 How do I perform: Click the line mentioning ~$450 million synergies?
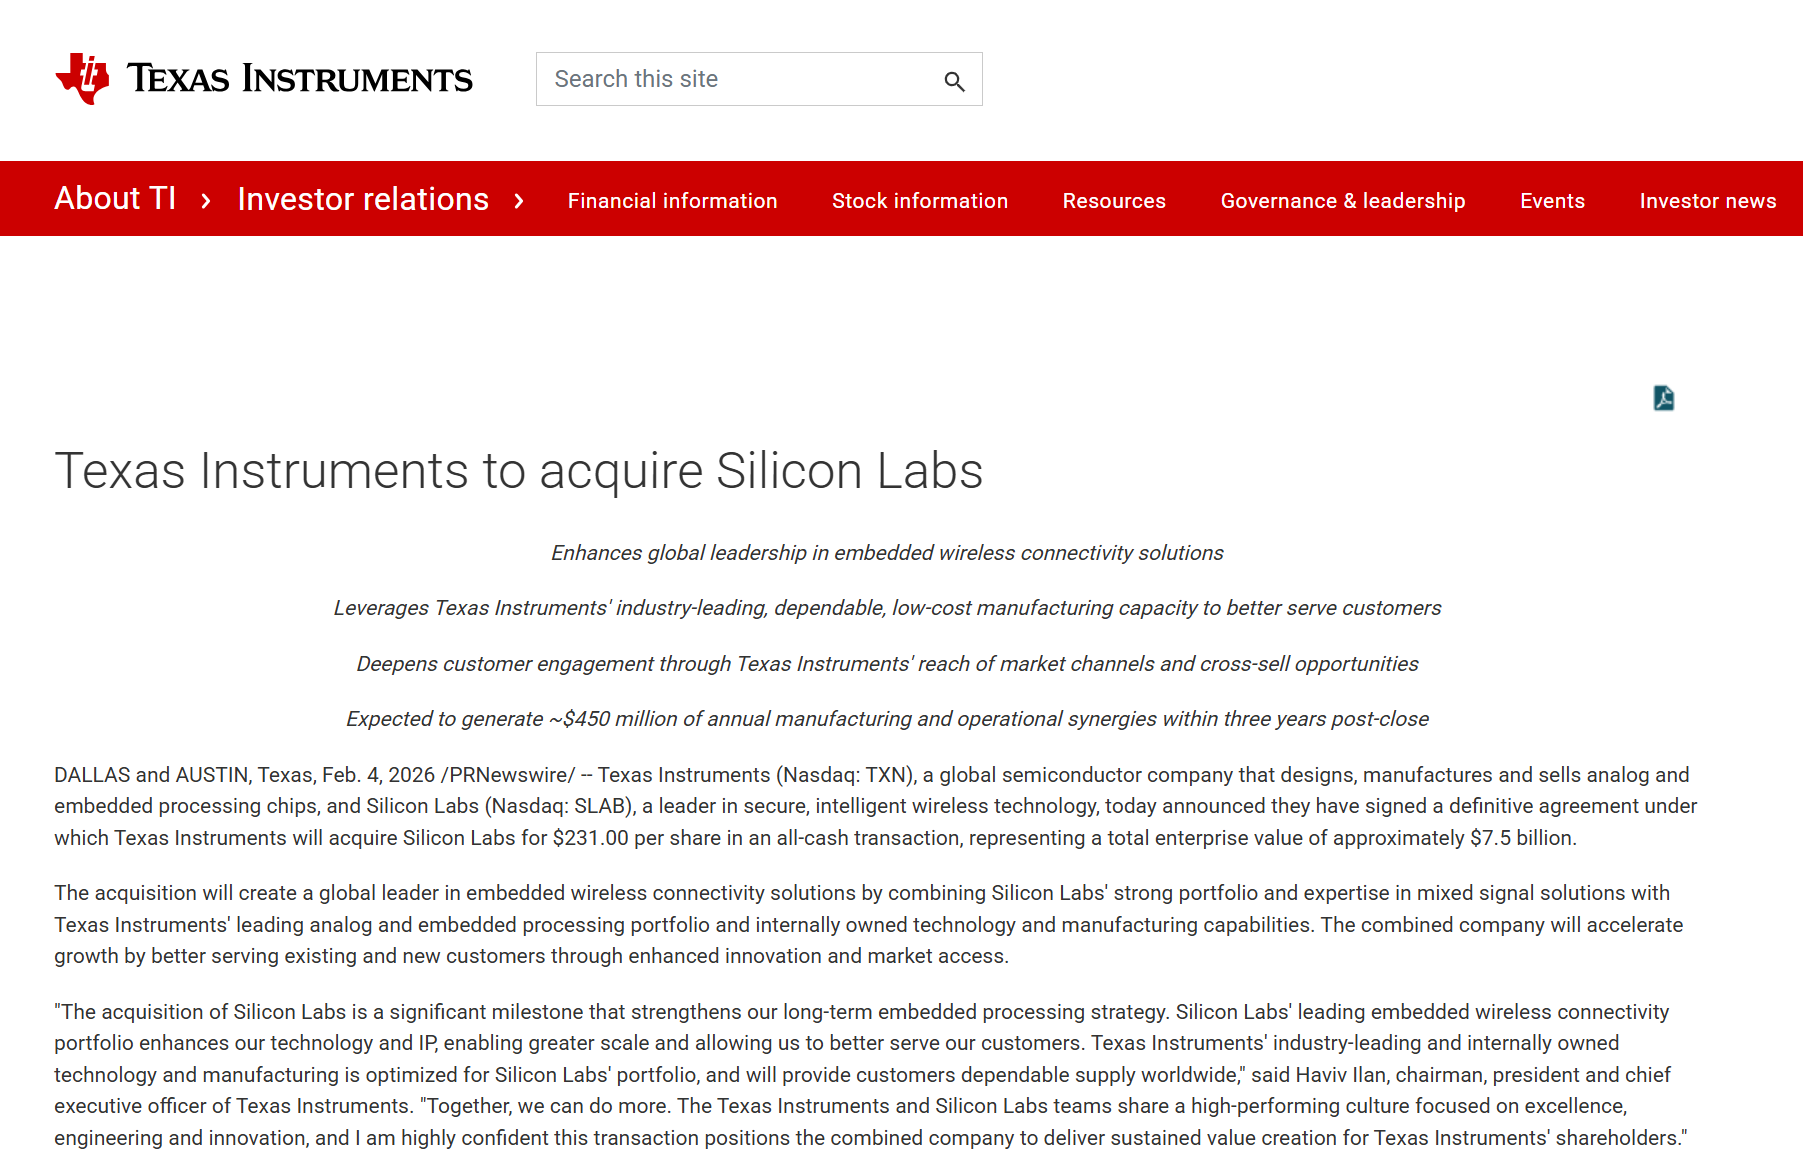(x=887, y=719)
